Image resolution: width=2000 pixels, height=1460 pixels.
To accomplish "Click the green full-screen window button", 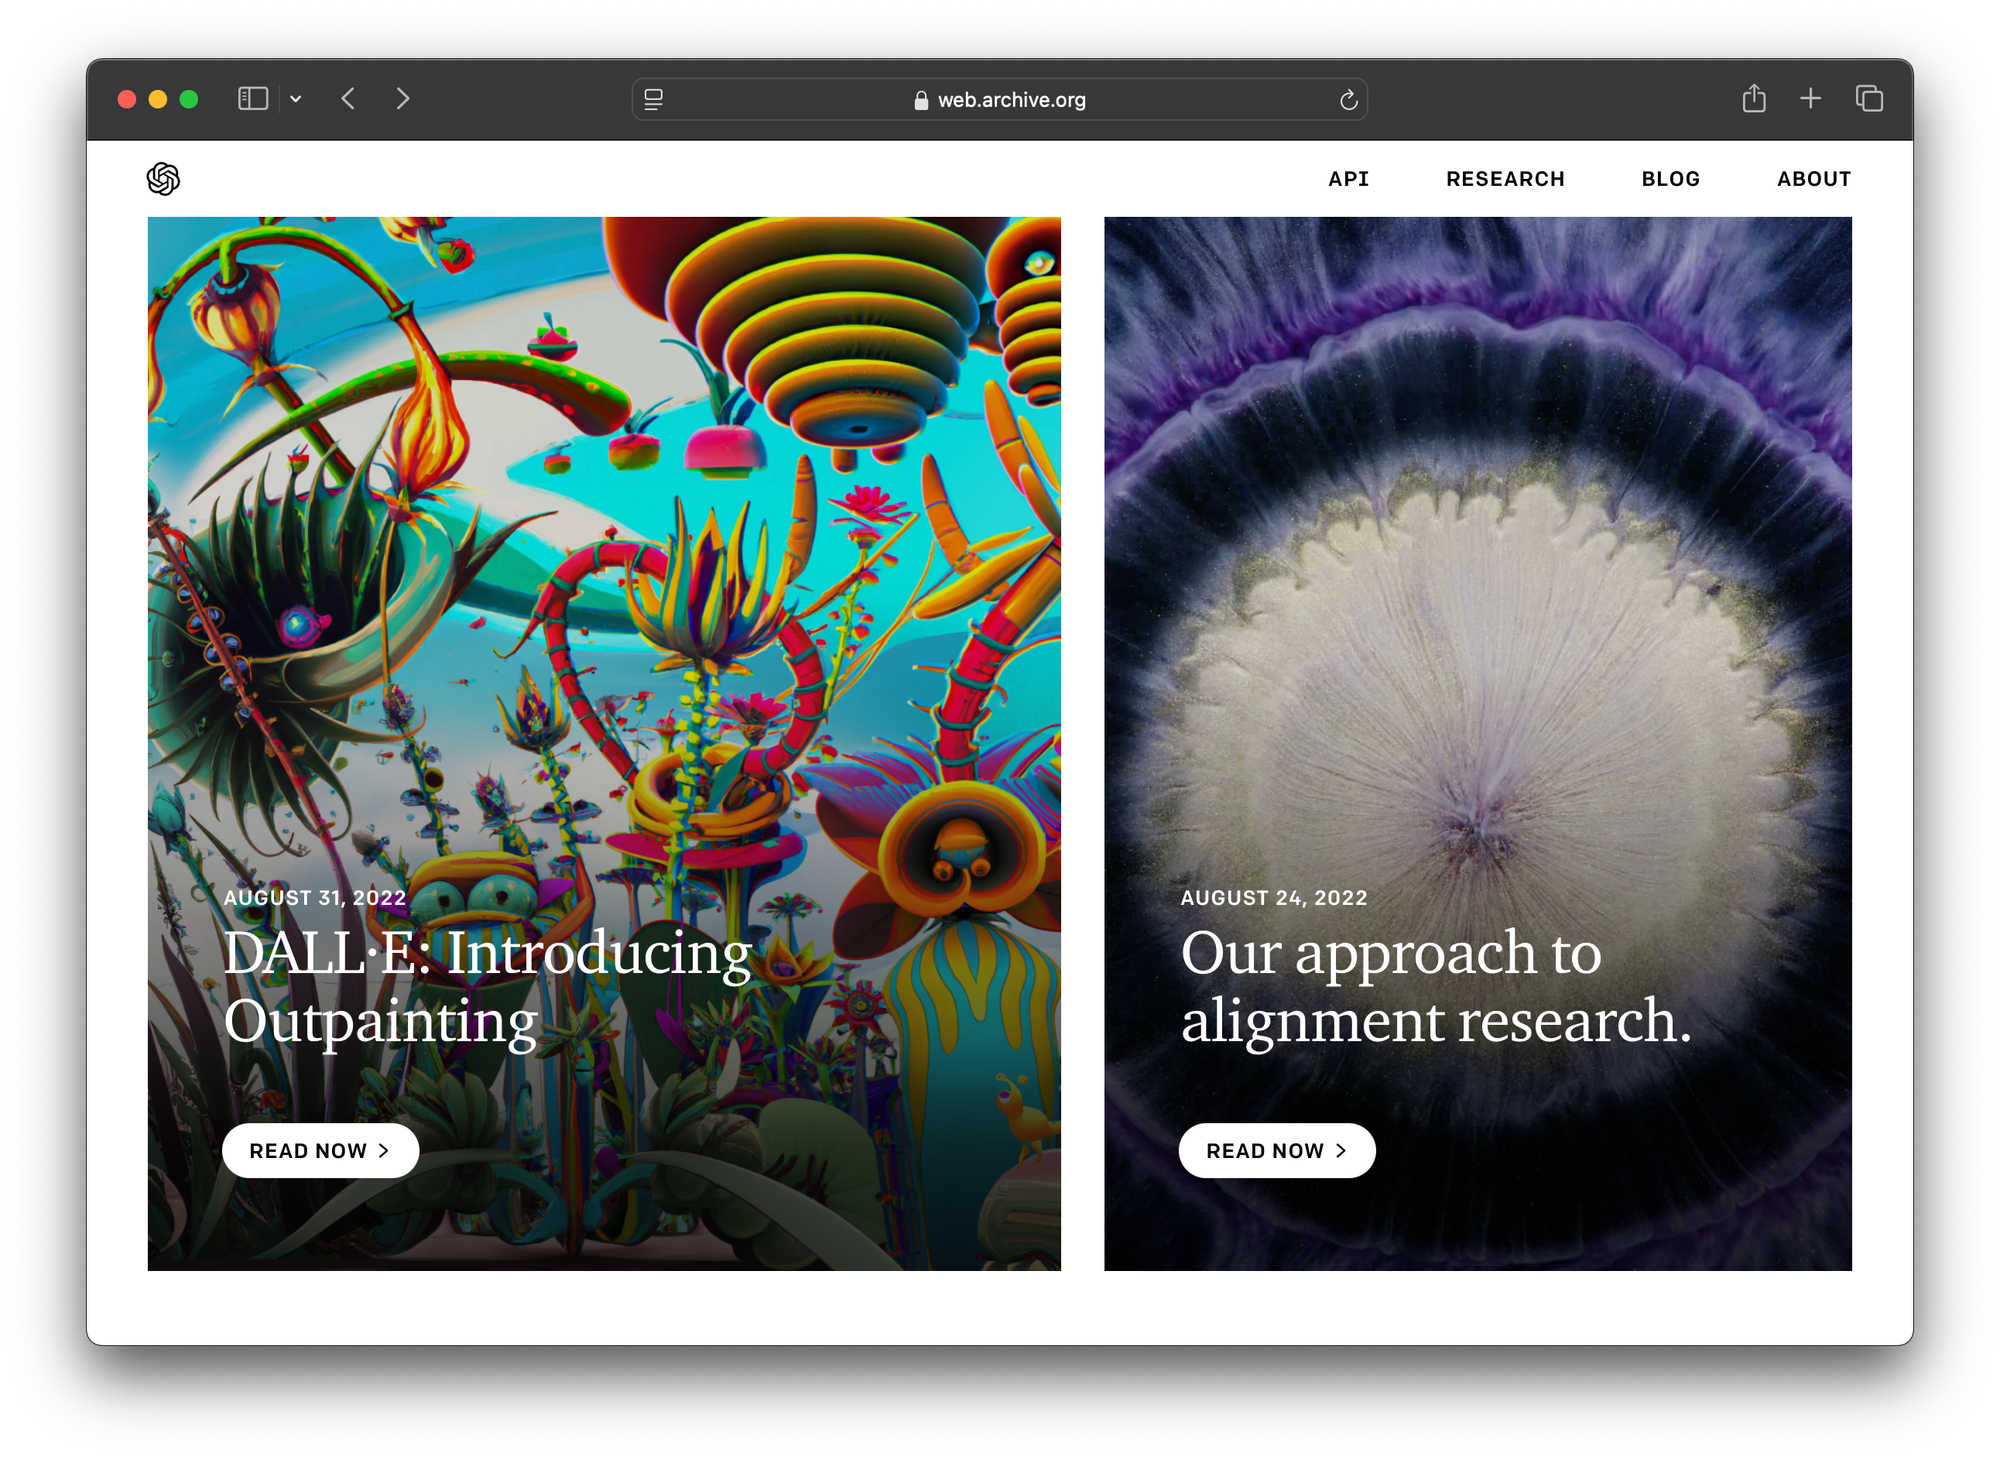I will (x=189, y=99).
